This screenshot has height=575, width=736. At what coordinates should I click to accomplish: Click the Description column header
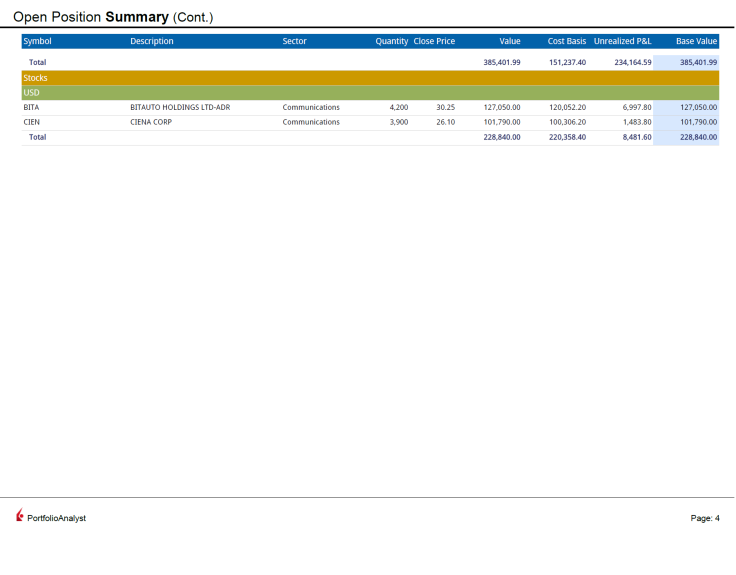(152, 42)
